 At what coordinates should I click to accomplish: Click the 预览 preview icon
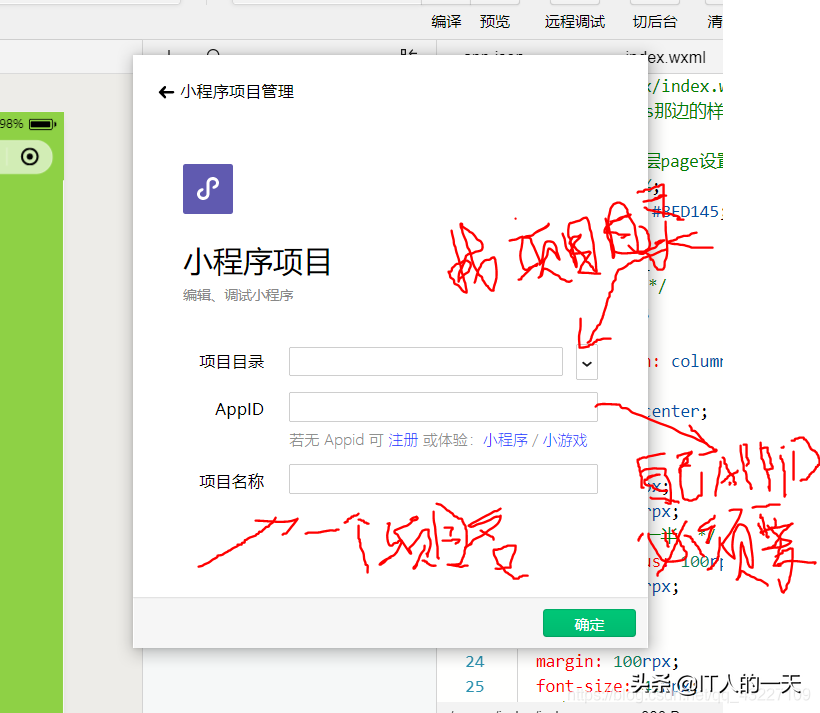(494, 20)
